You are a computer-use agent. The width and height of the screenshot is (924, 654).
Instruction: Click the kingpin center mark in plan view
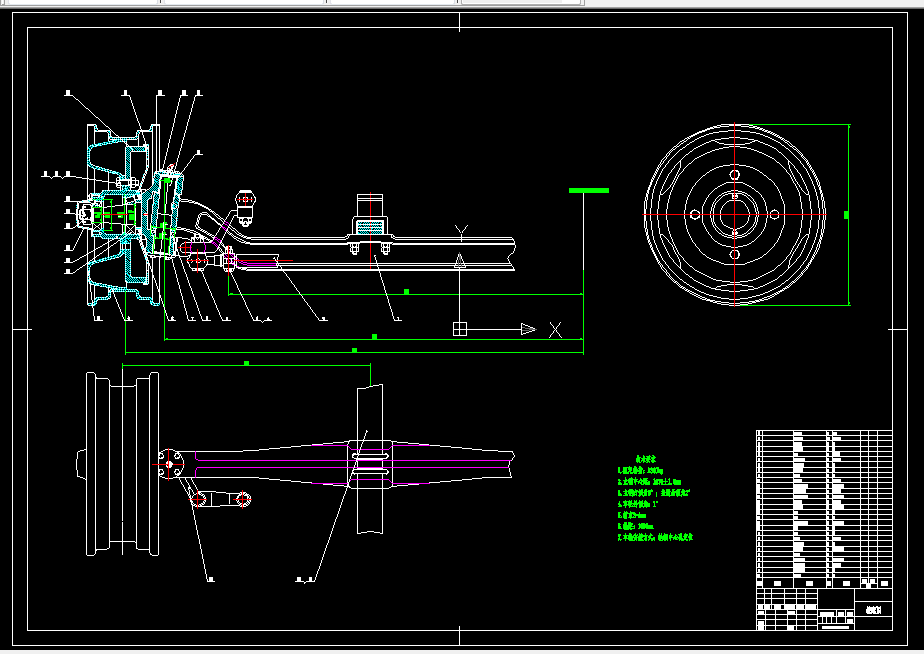[x=169, y=464]
